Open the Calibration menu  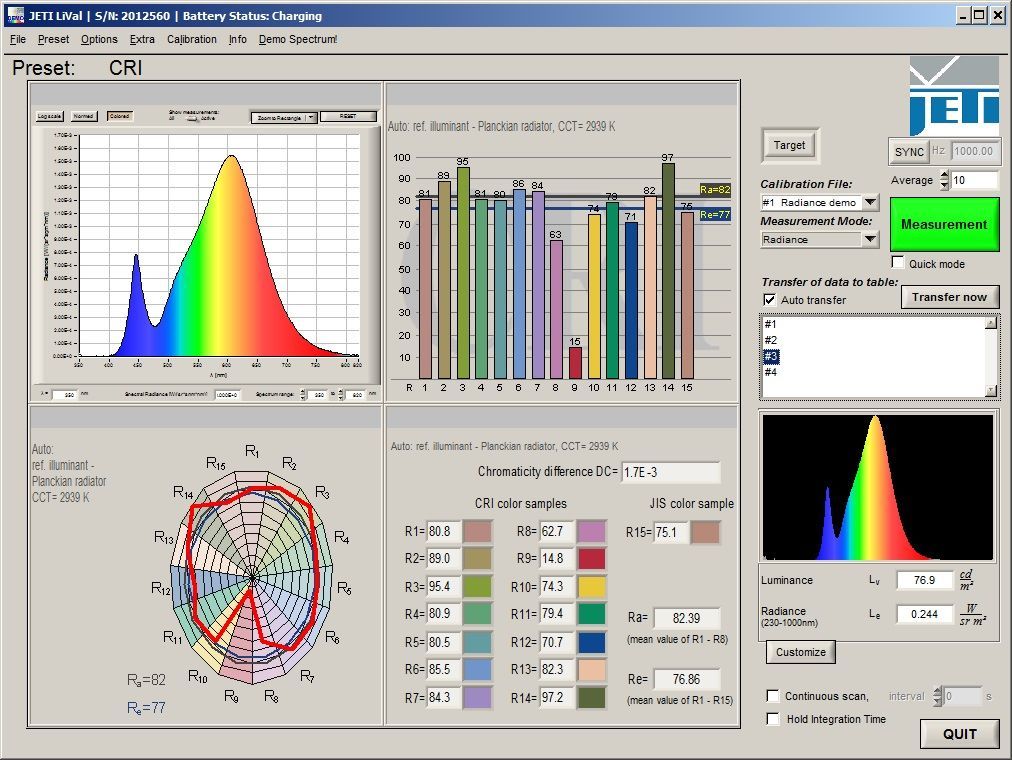(x=192, y=40)
